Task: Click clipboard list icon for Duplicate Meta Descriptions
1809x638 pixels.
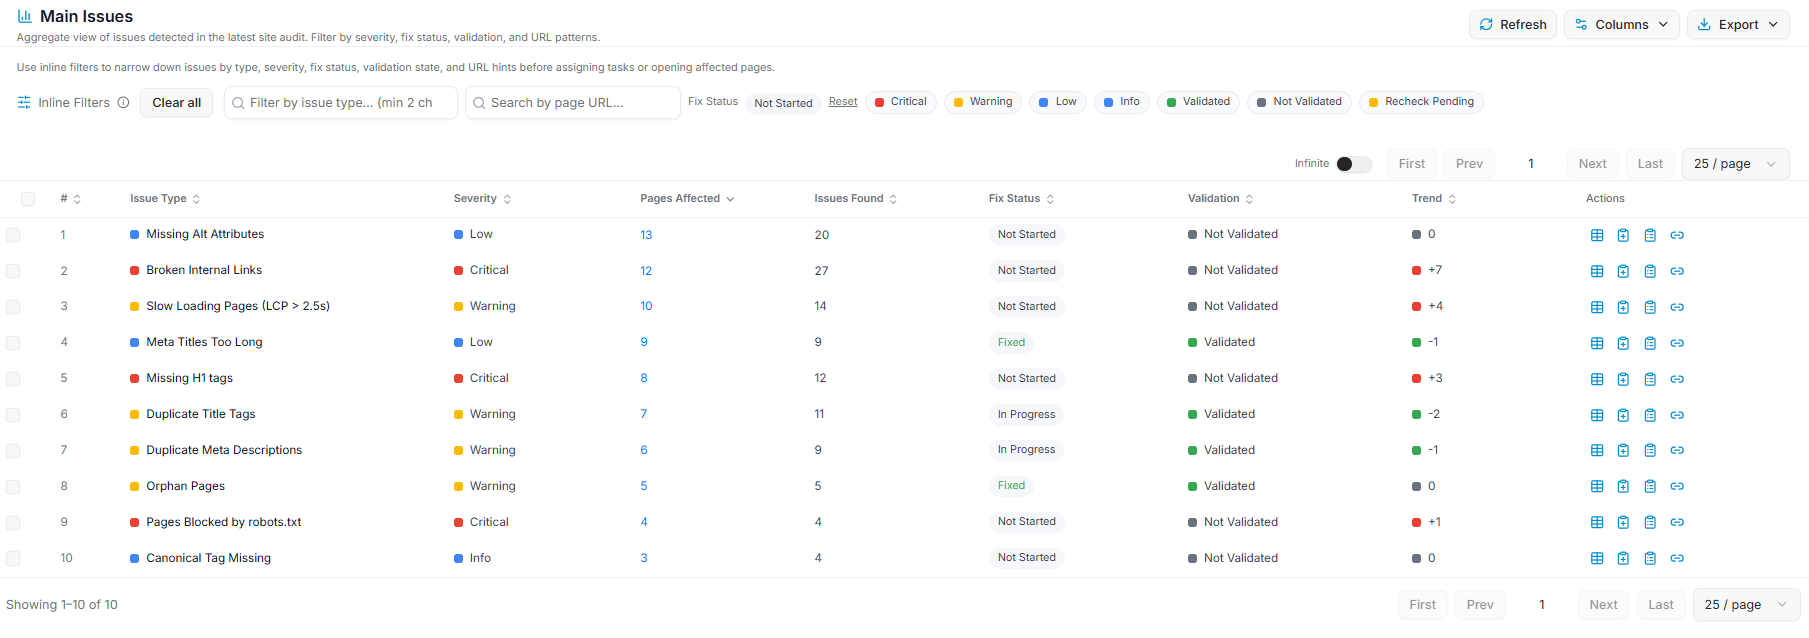Action: point(1650,451)
